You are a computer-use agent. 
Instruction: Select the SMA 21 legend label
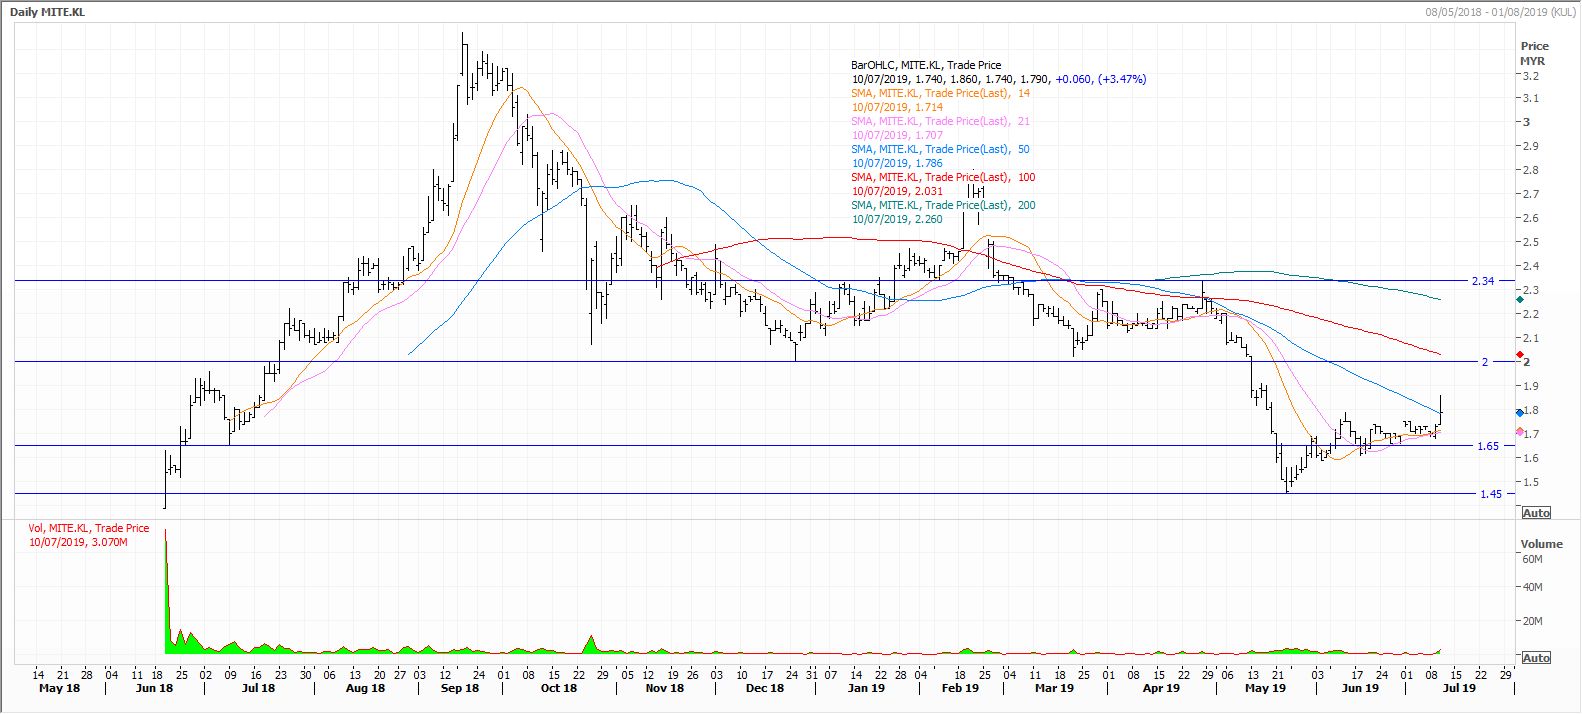(x=941, y=121)
